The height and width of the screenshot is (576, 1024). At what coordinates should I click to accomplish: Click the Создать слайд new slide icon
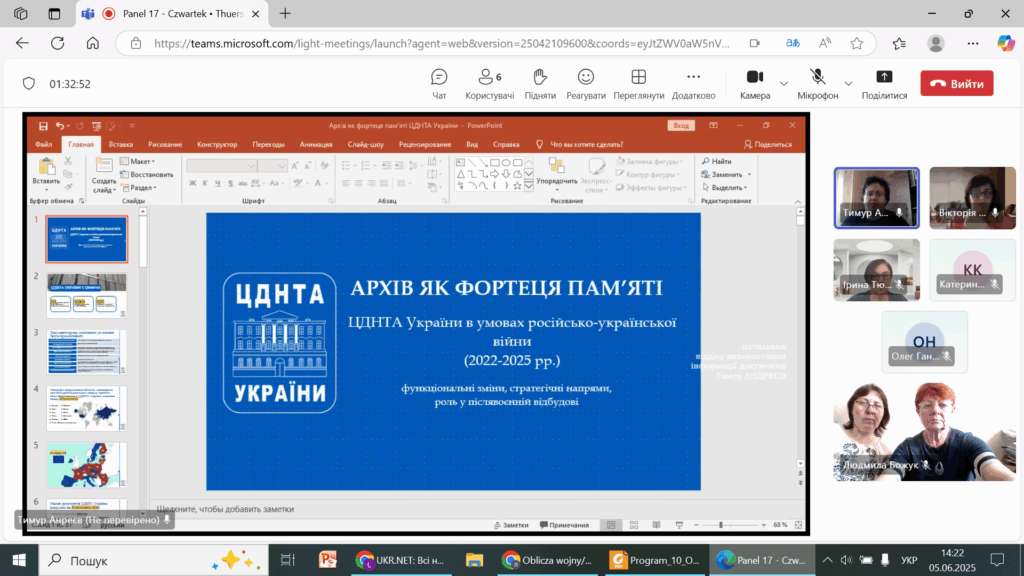[104, 165]
